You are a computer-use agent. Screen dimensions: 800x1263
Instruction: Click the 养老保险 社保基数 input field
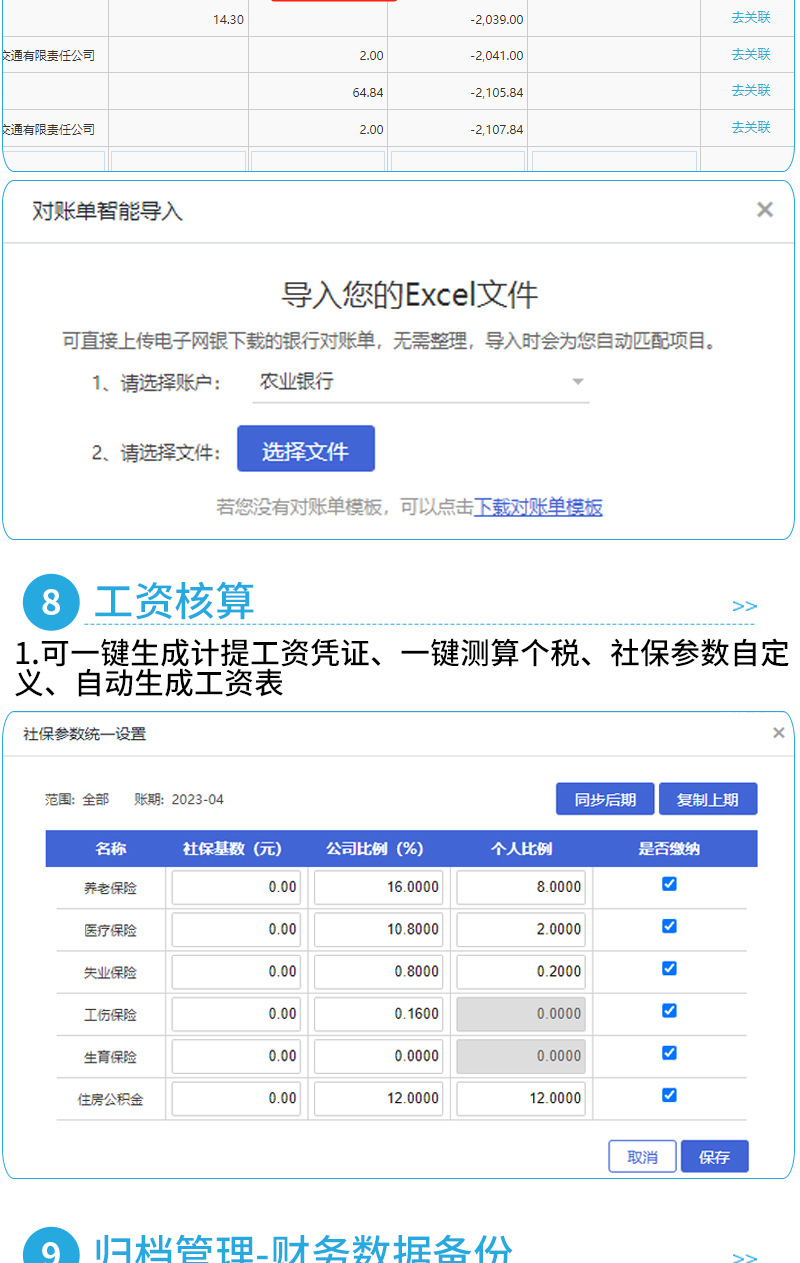coord(236,887)
